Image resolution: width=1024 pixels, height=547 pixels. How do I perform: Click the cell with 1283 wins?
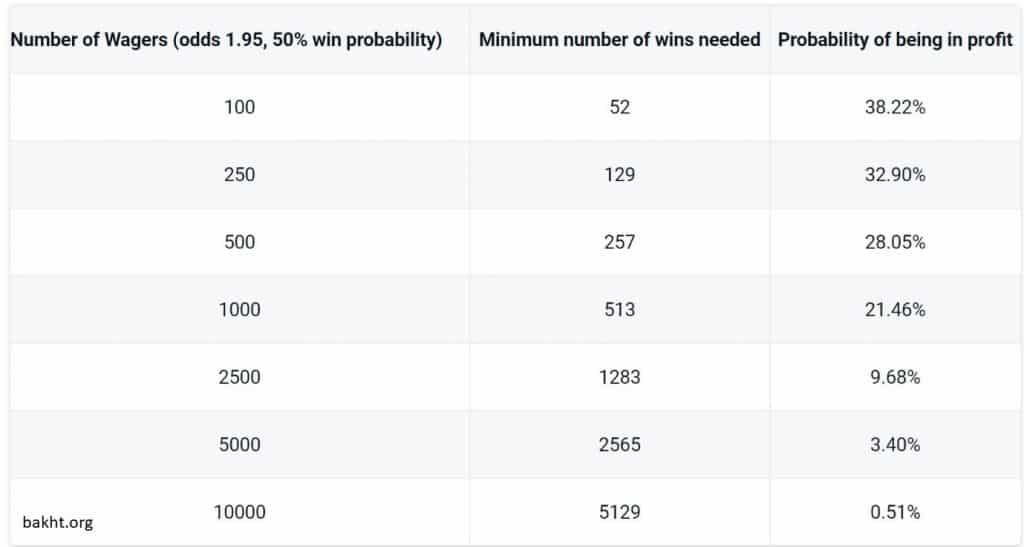(619, 377)
